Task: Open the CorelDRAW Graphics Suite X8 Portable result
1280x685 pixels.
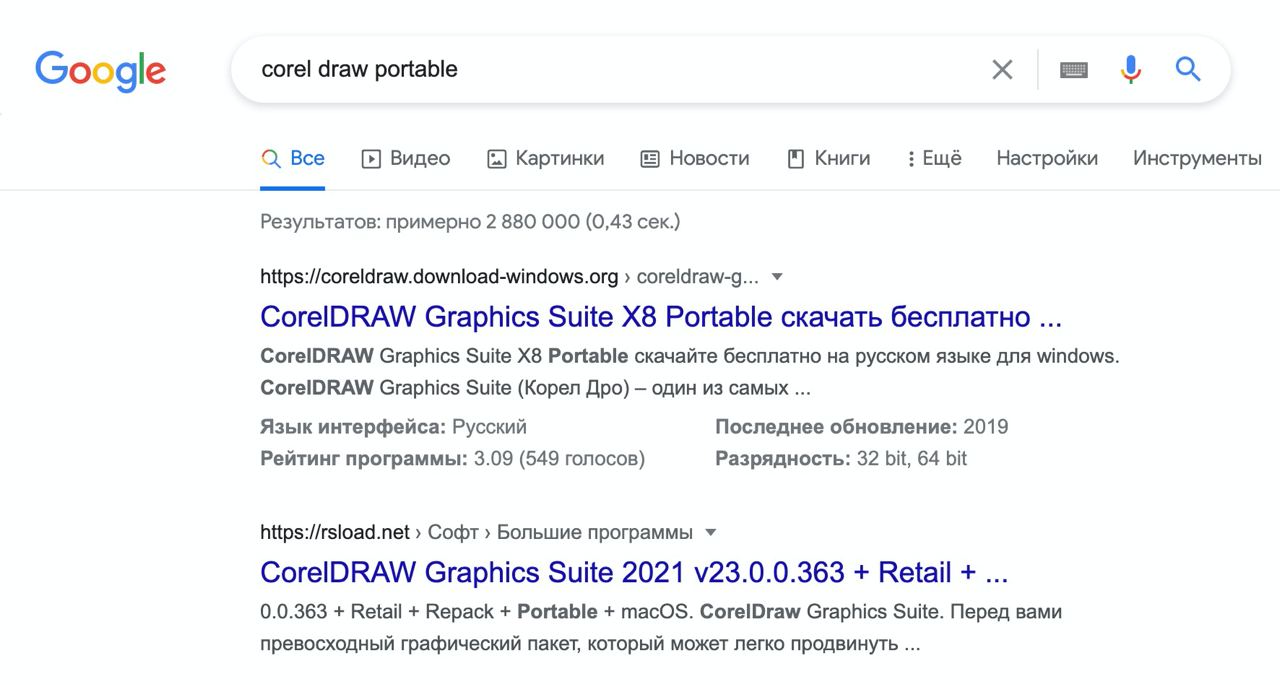Action: (x=661, y=317)
